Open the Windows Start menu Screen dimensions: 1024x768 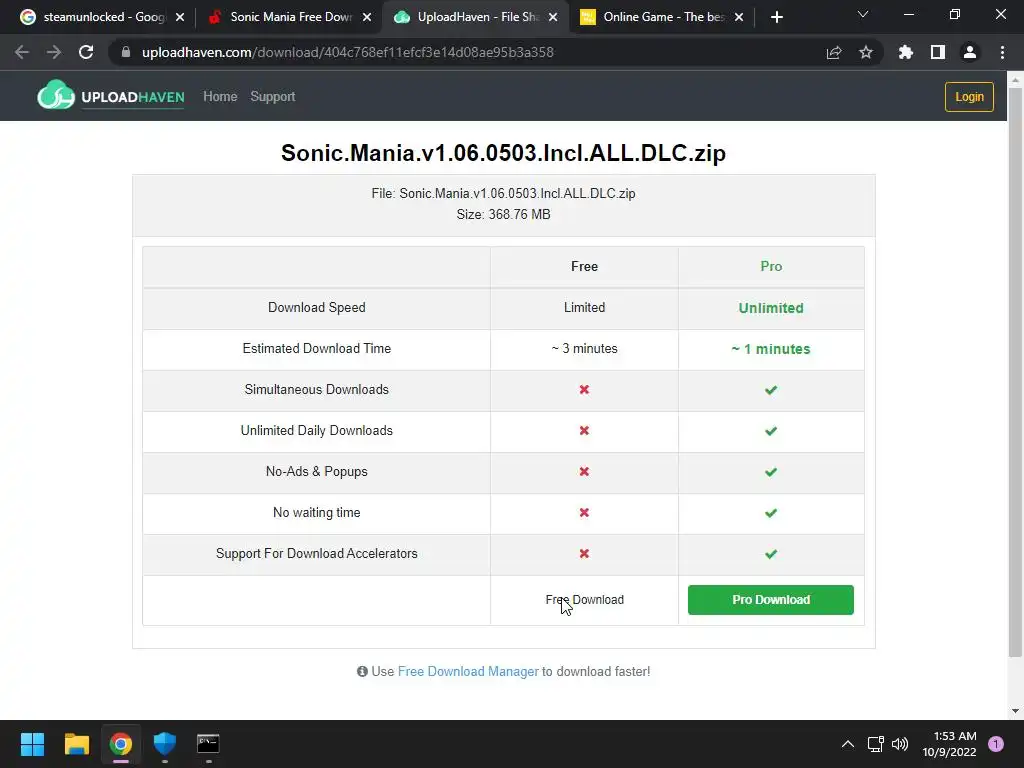[32, 744]
